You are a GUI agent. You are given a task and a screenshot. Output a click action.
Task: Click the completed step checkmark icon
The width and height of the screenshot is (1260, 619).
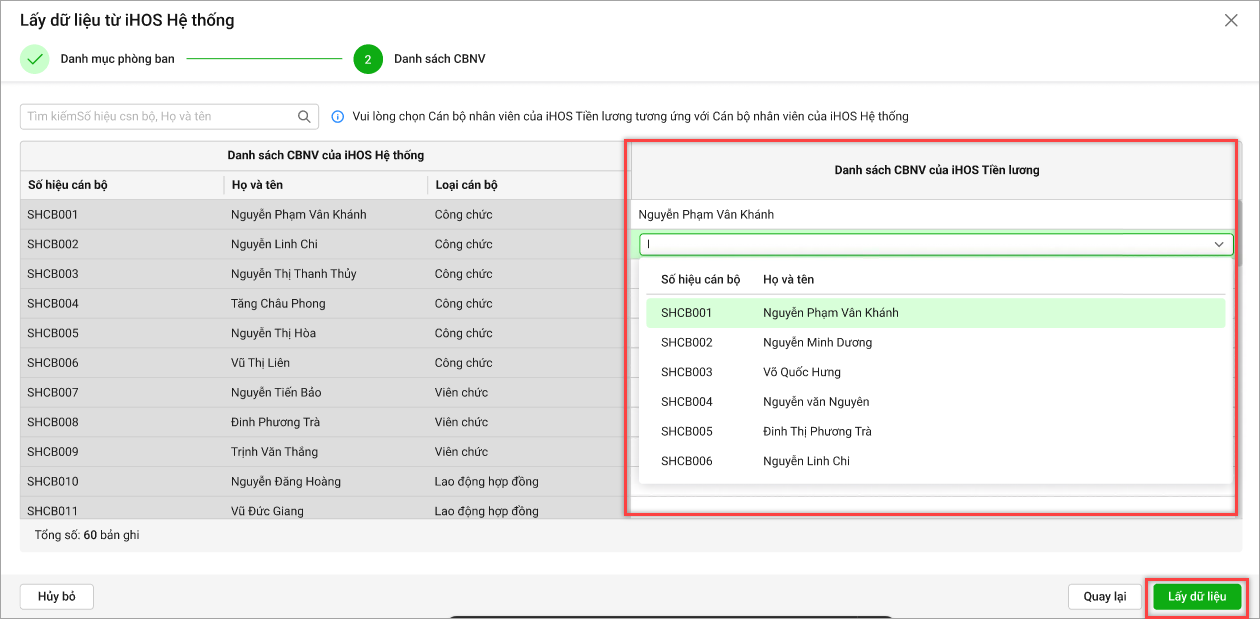35,59
